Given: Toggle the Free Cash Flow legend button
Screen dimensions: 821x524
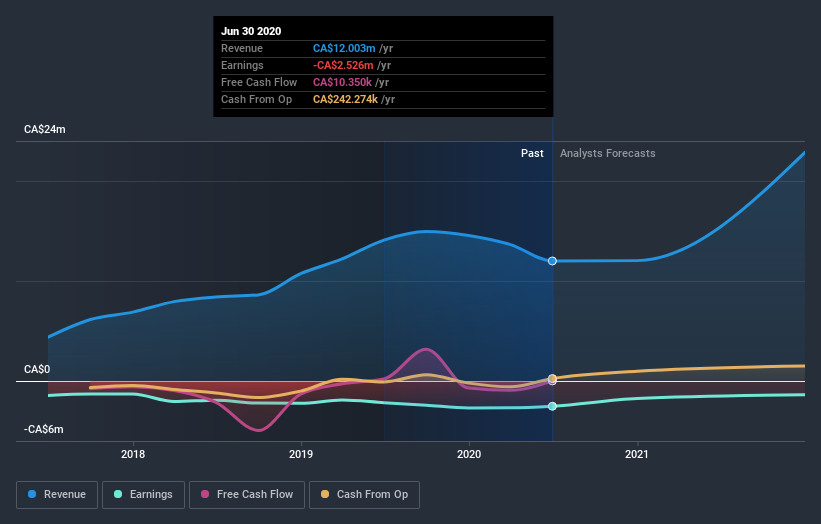Looking at the screenshot, I should click(x=247, y=495).
